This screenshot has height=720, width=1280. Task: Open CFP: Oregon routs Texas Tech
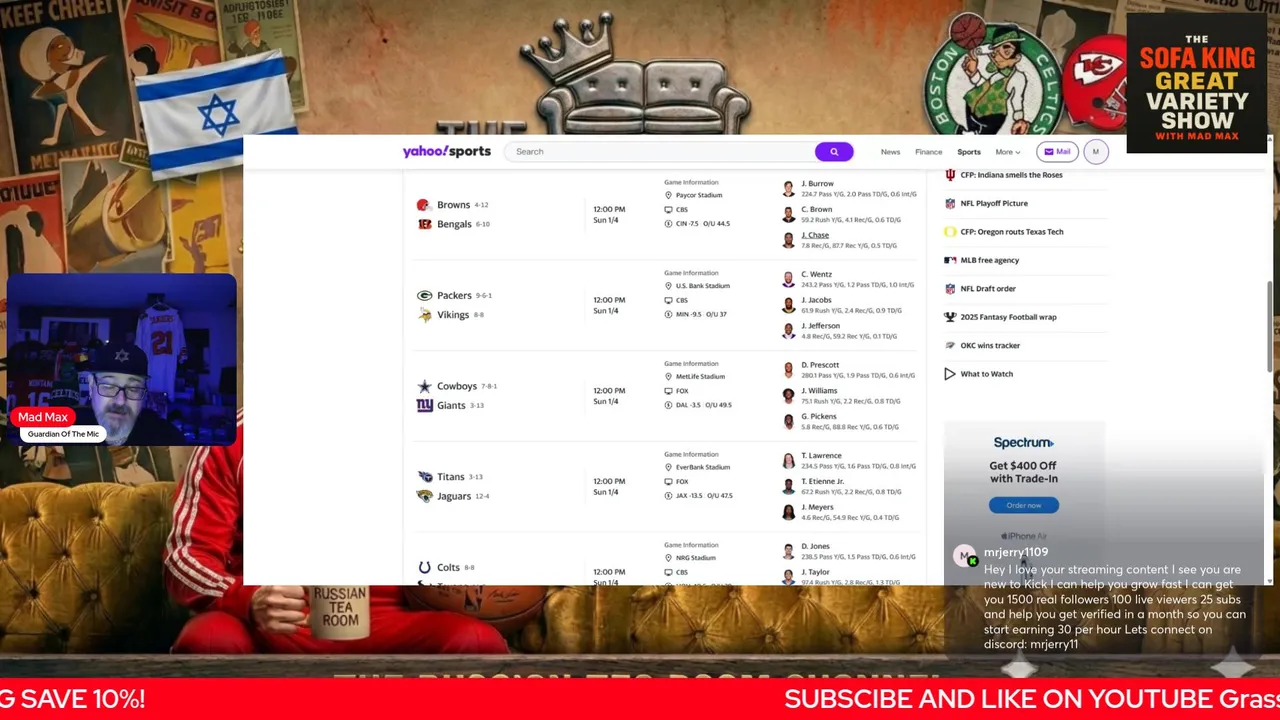point(1012,232)
